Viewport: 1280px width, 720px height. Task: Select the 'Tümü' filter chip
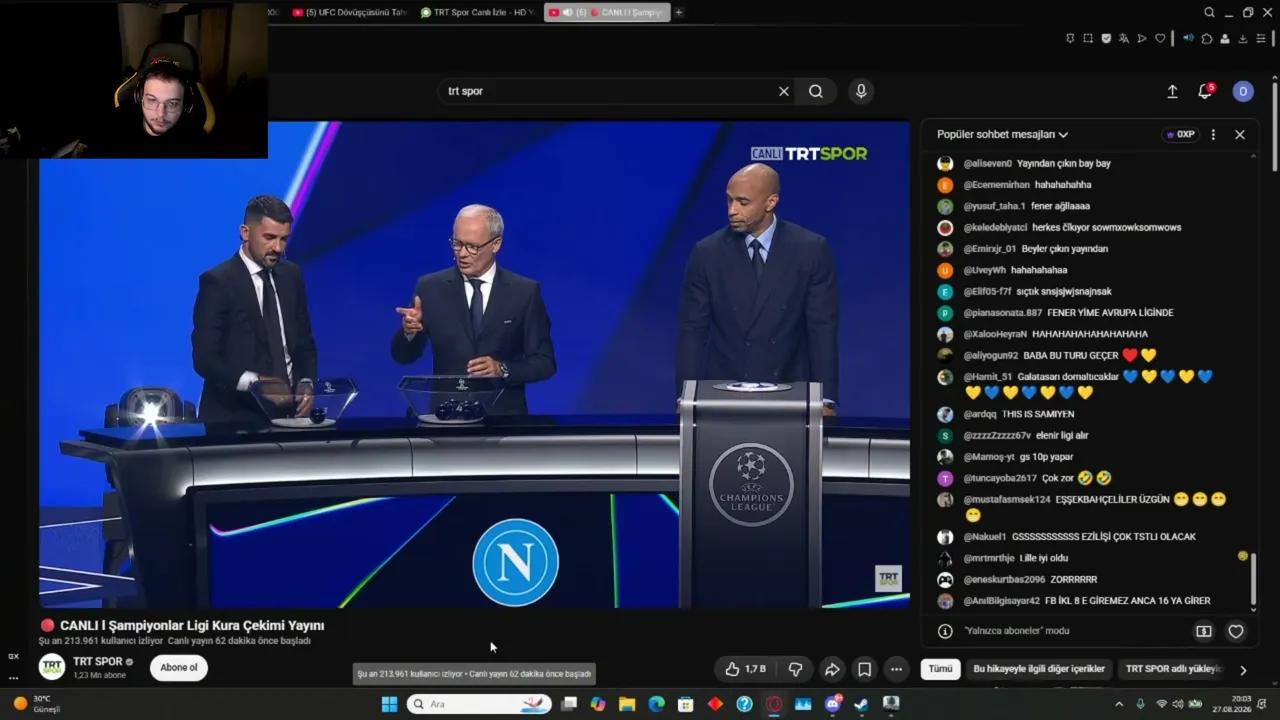click(940, 669)
